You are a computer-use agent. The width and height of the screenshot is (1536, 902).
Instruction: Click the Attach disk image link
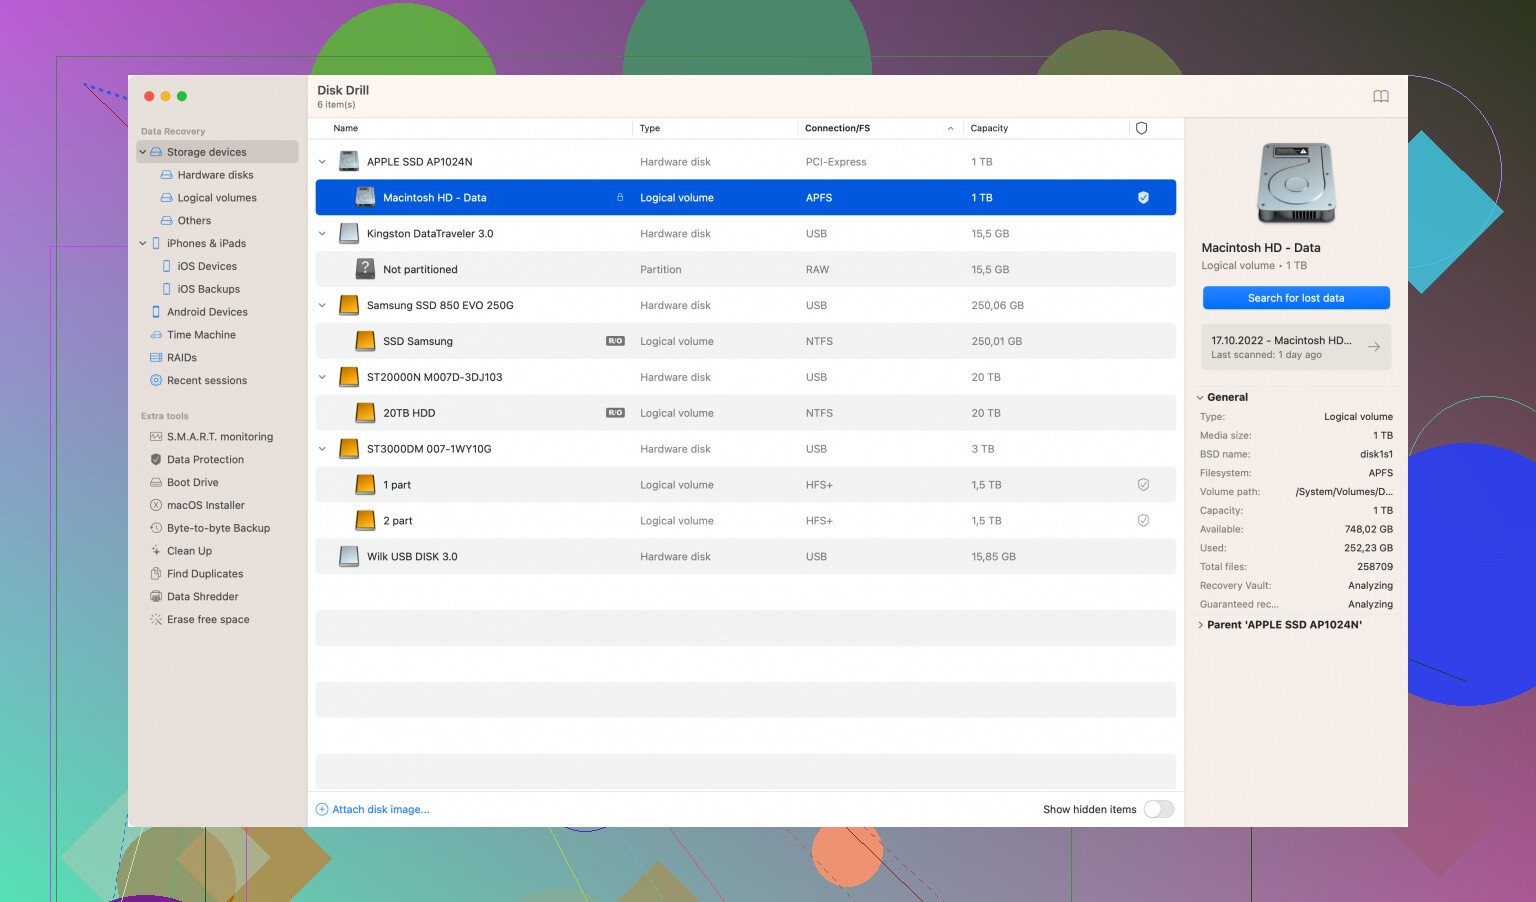(380, 810)
